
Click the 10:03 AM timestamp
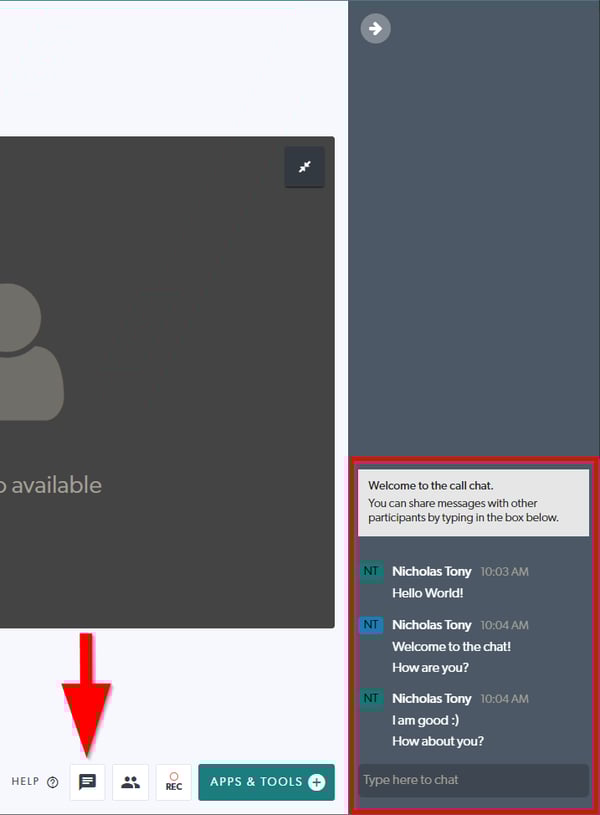[504, 572]
